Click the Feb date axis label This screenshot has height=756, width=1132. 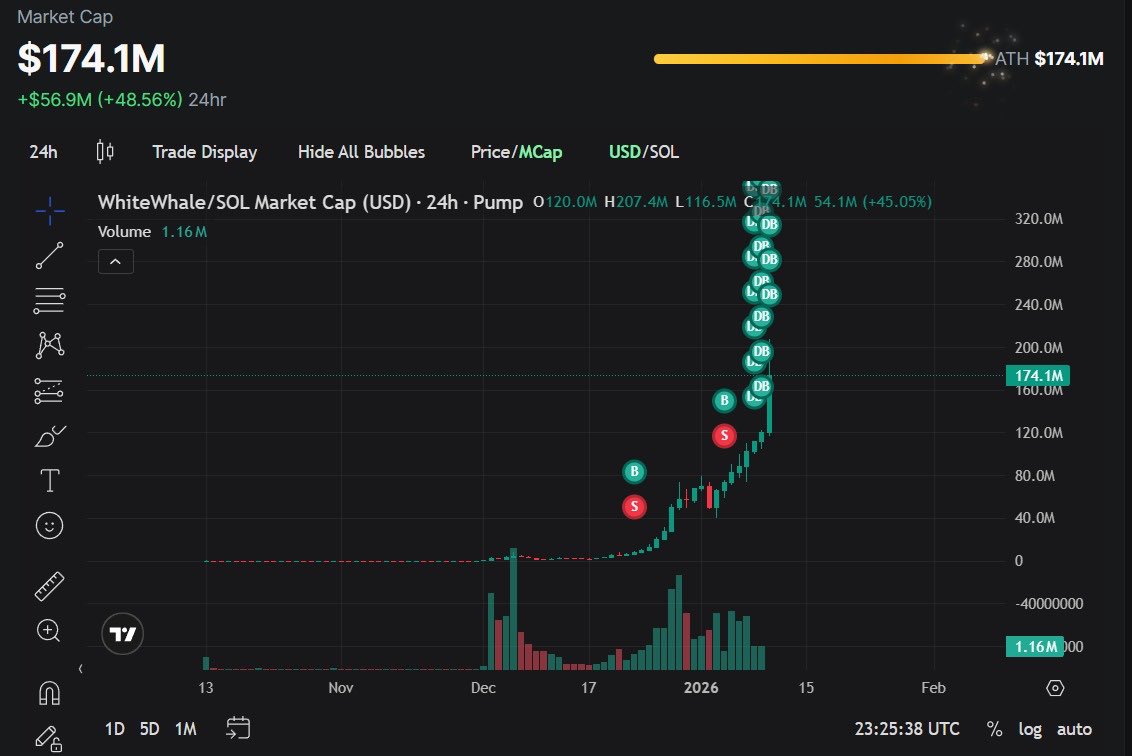pos(933,687)
